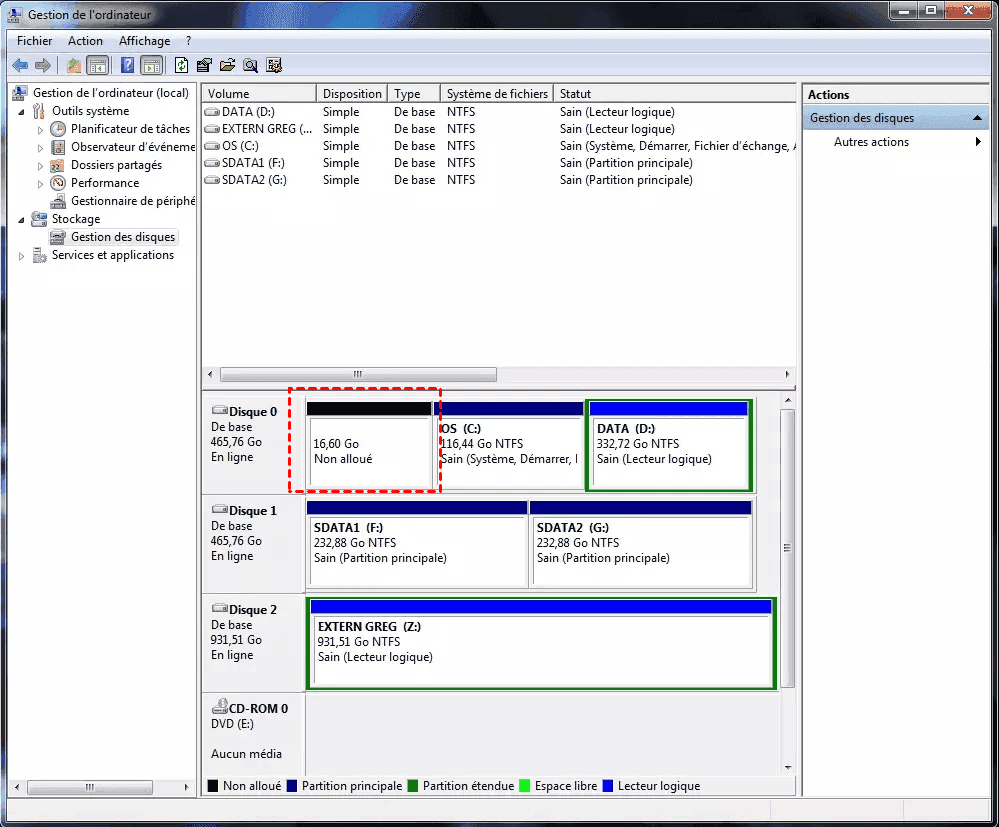Click the volume list horizontal scrollbar thumb
Screen dimensions: 999x827
(358, 375)
